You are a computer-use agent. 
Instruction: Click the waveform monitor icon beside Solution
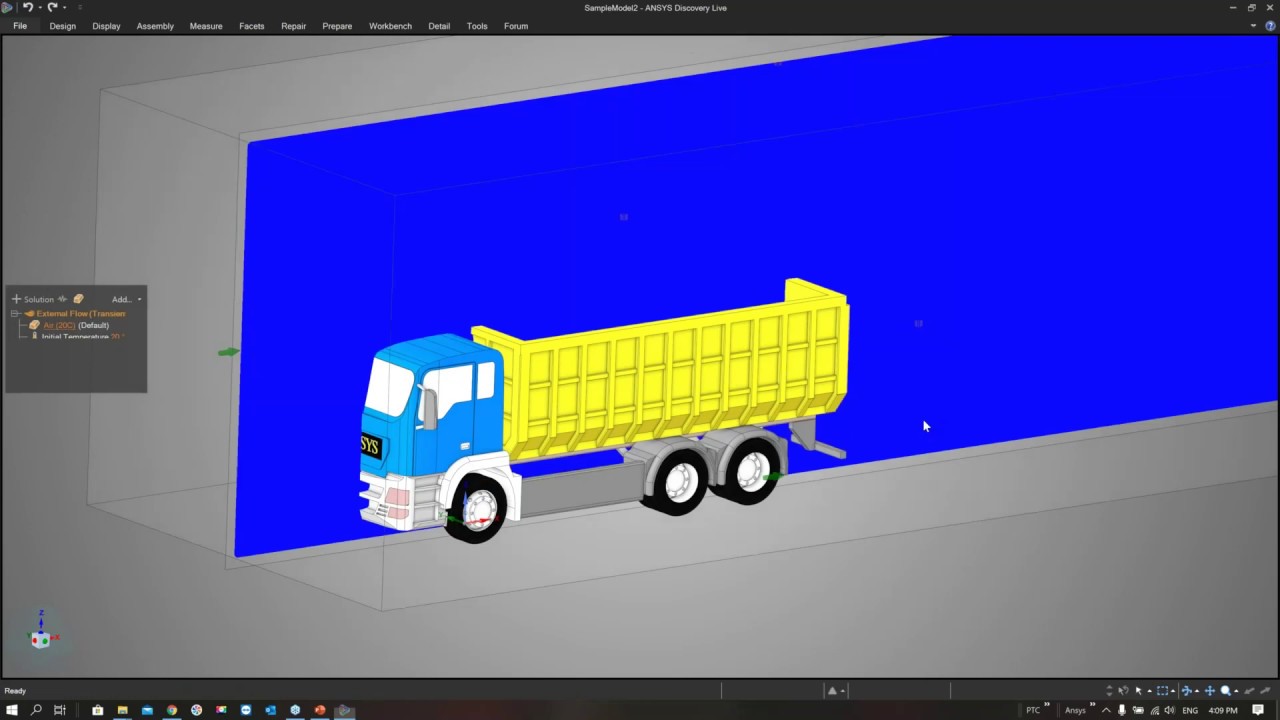tap(62, 299)
